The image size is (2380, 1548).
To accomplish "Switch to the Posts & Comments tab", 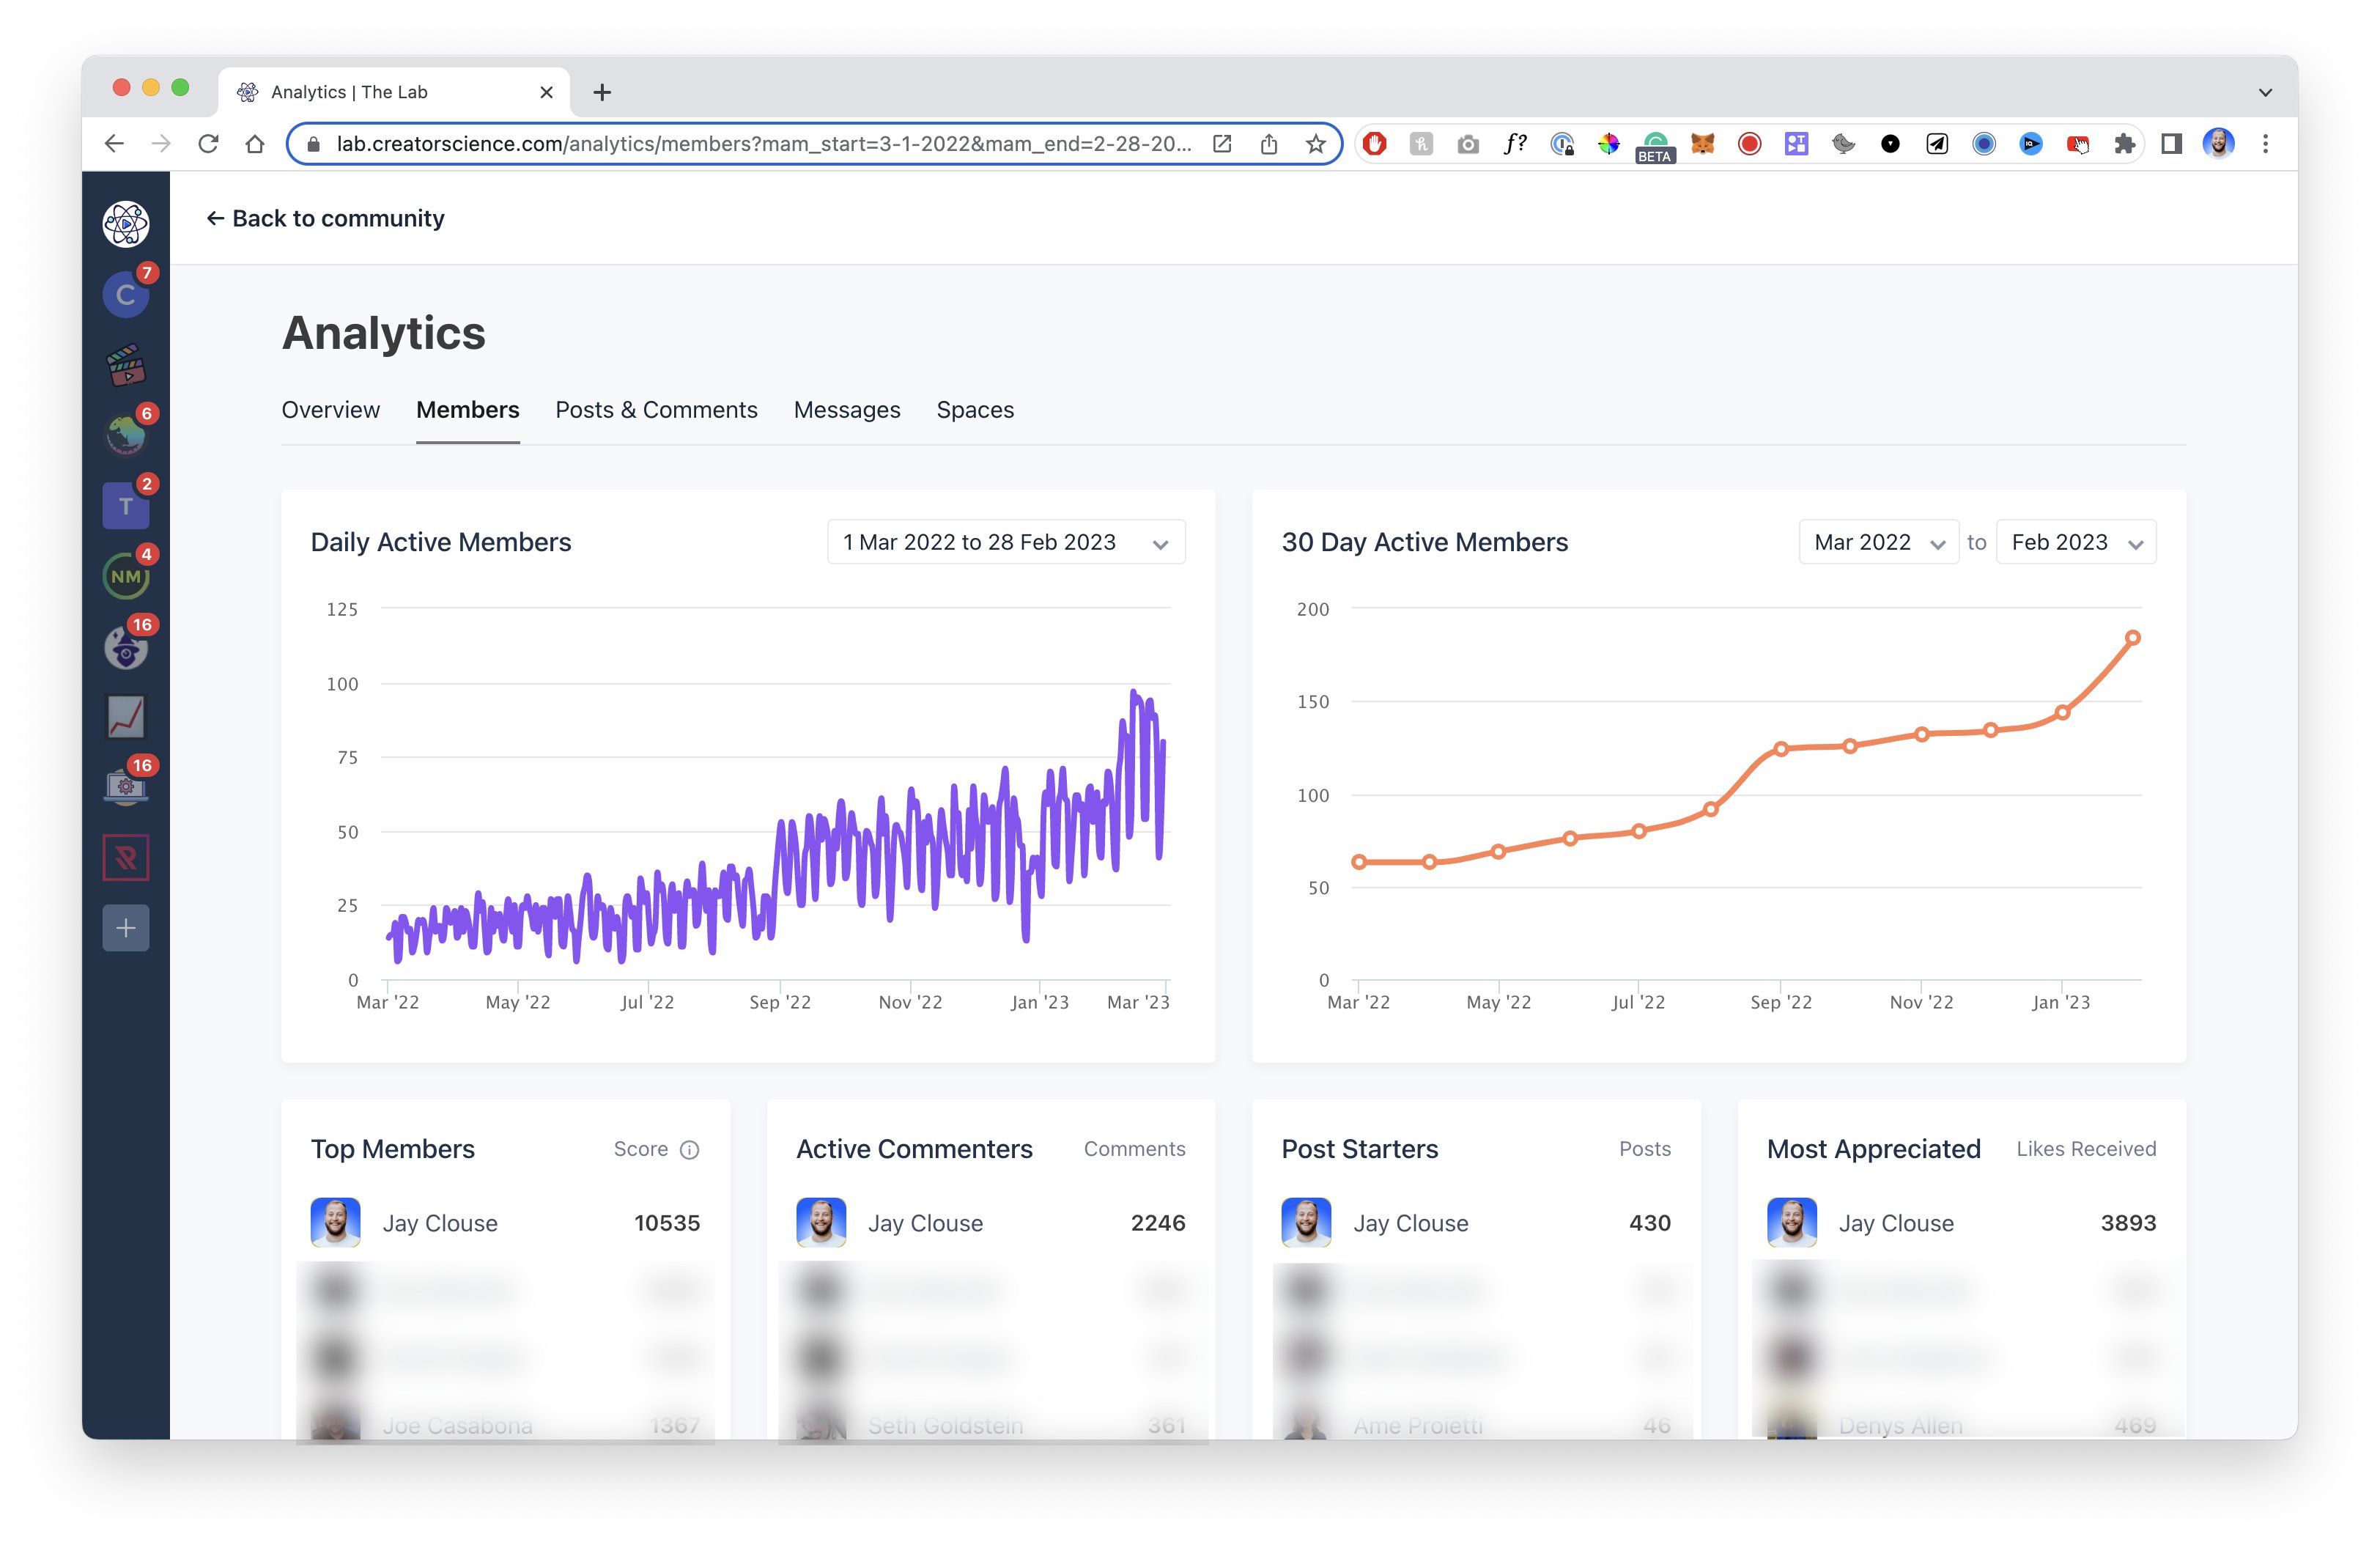I will 656,410.
